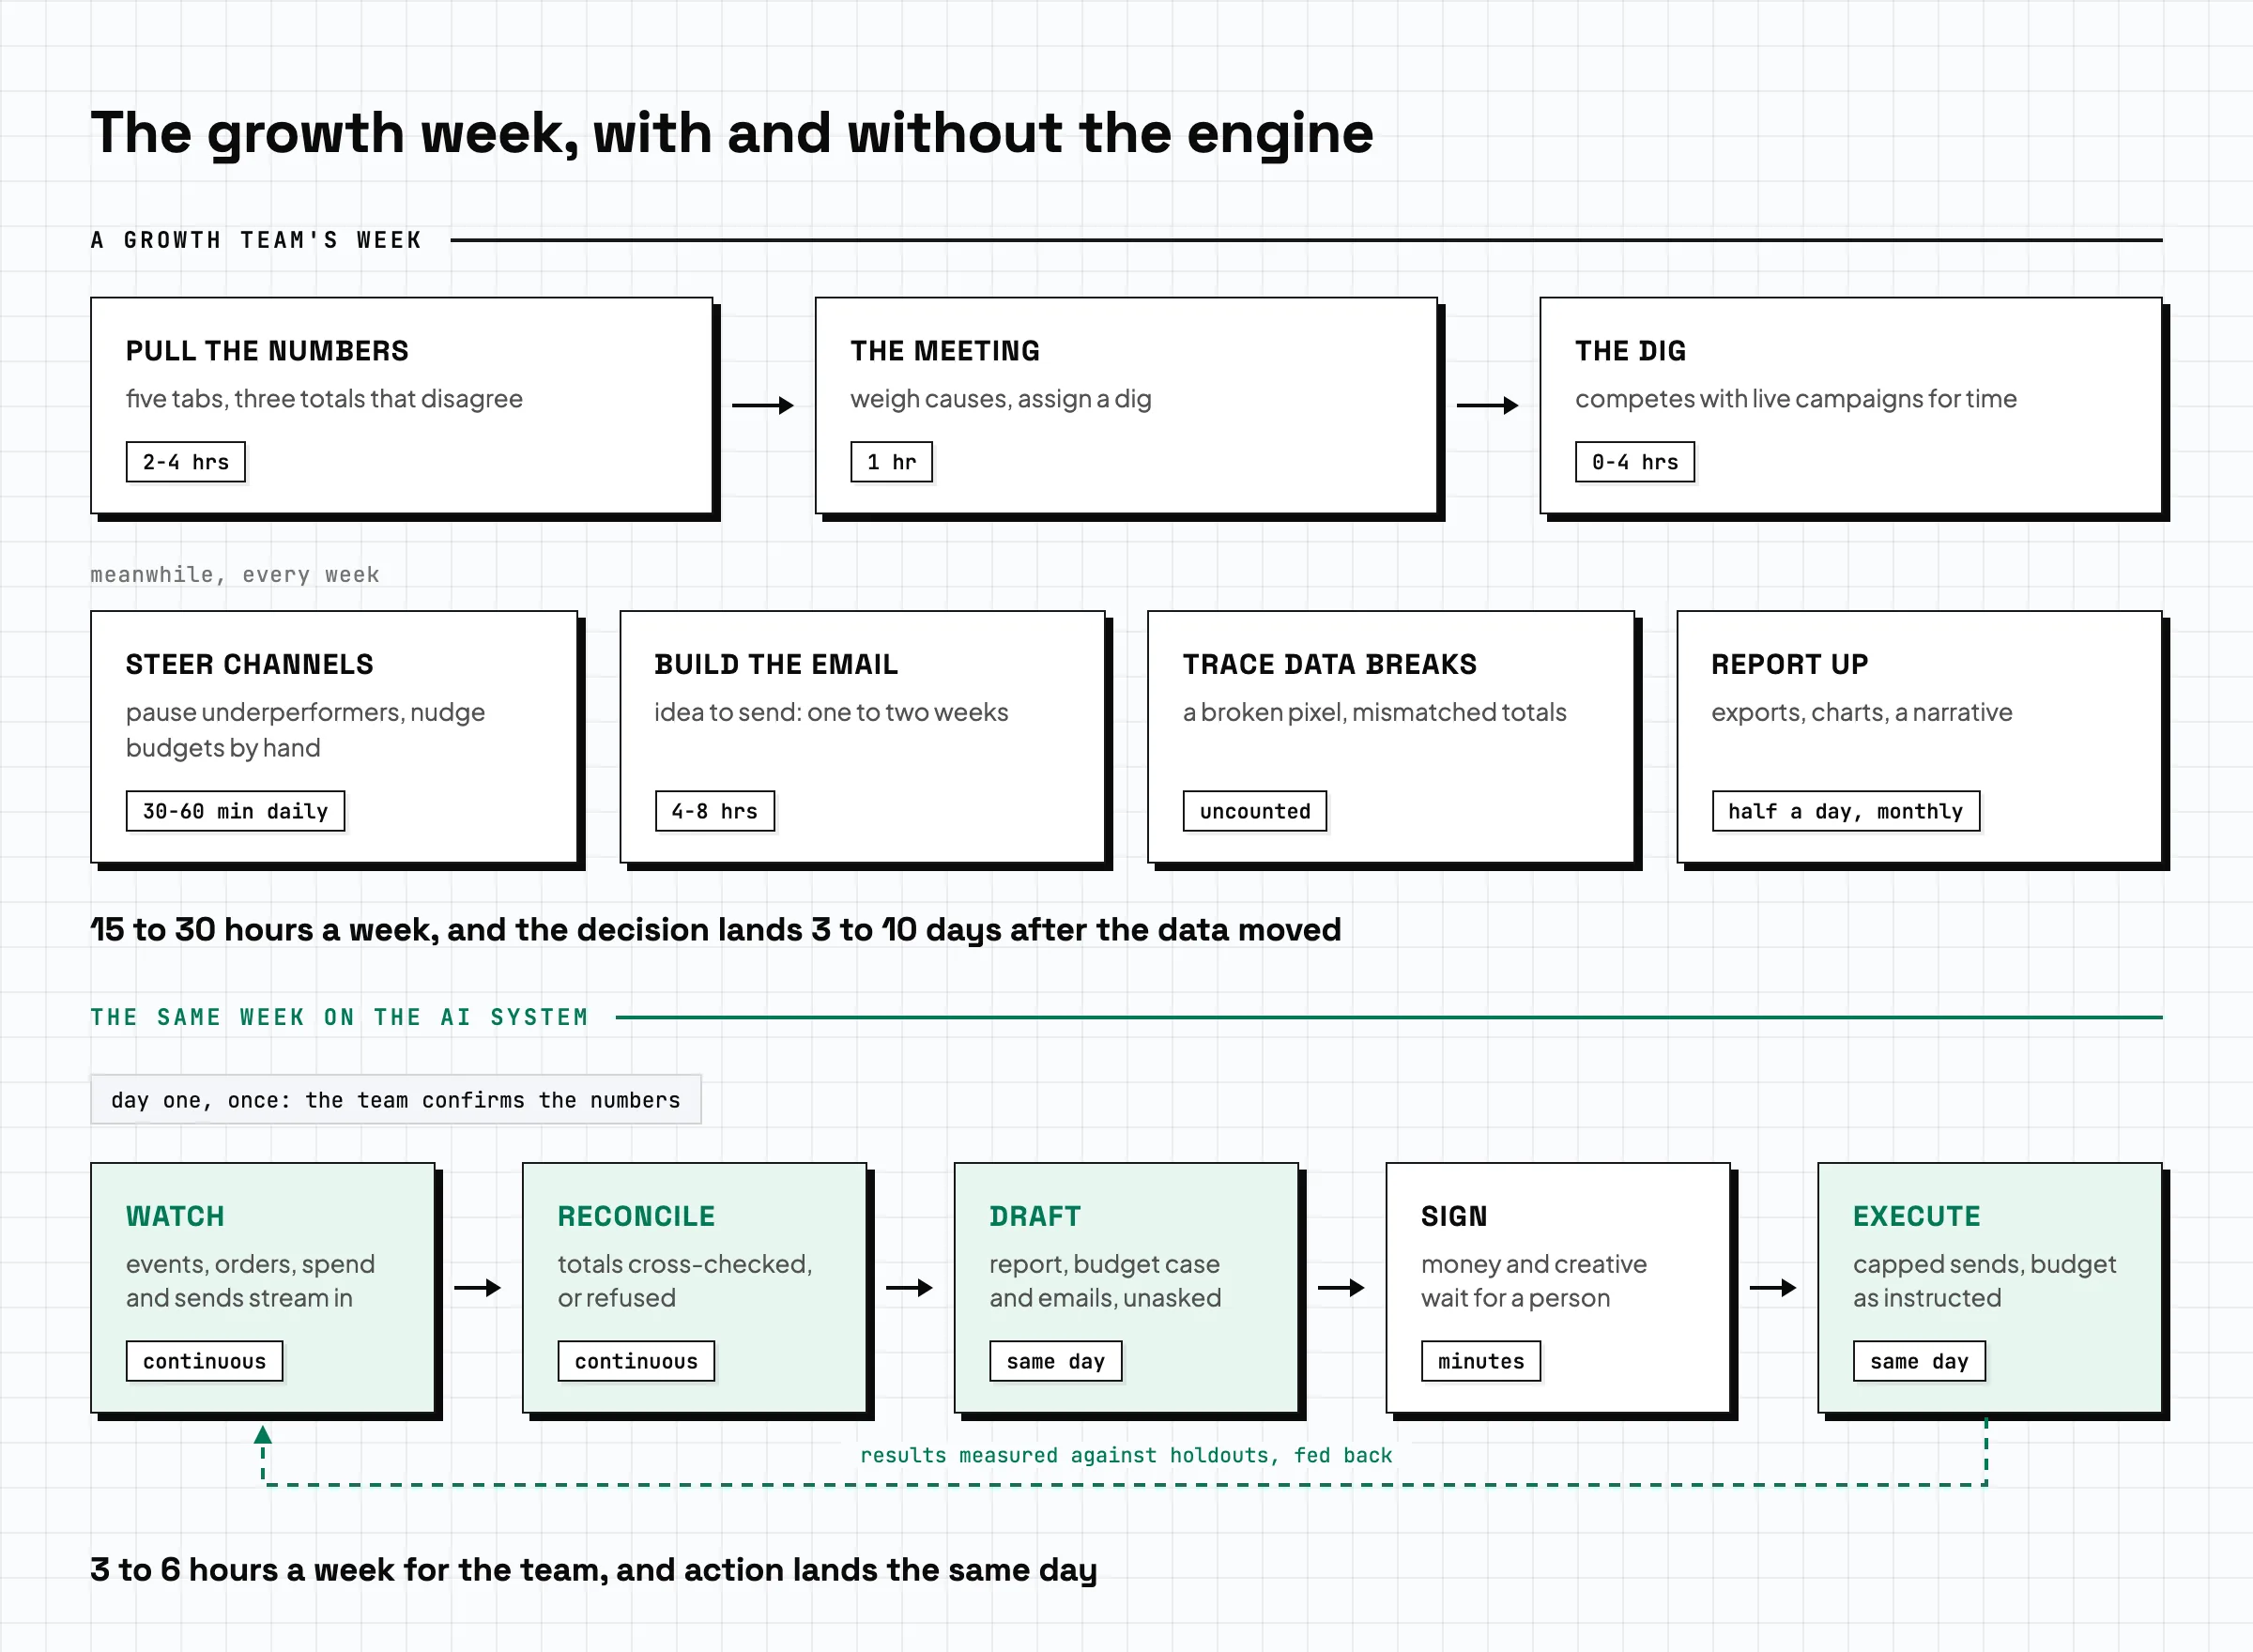This screenshot has width=2253, height=1652.
Task: Click 'exports, charts, a narrative' text
Action: 1862,712
